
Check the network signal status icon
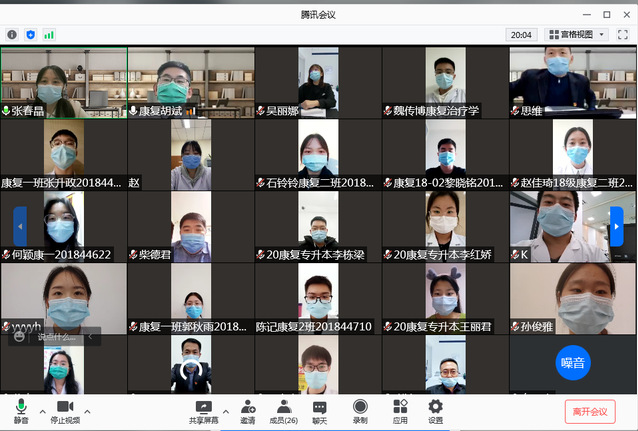click(49, 34)
